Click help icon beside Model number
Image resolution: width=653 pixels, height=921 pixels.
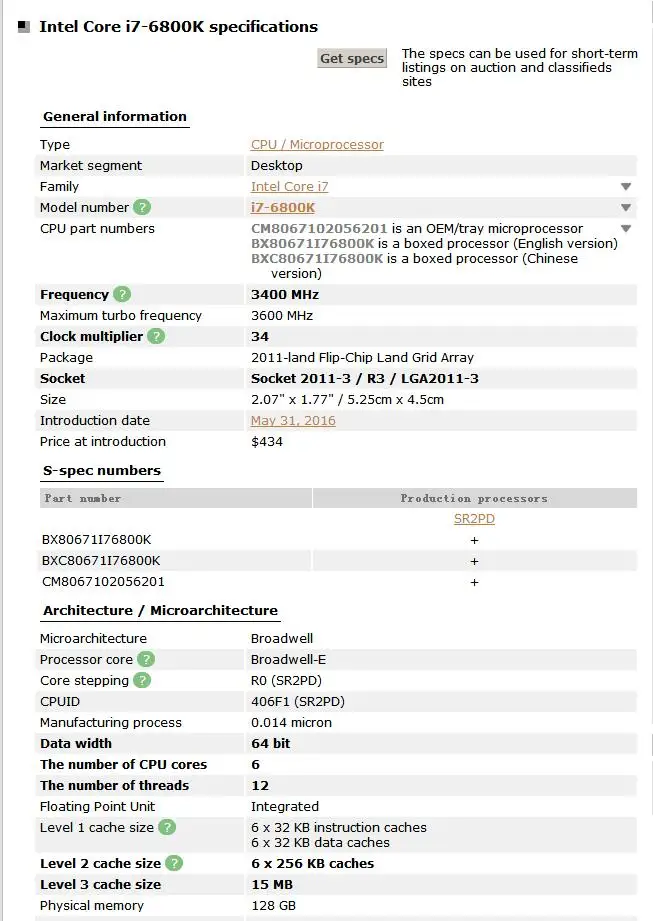pos(142,207)
